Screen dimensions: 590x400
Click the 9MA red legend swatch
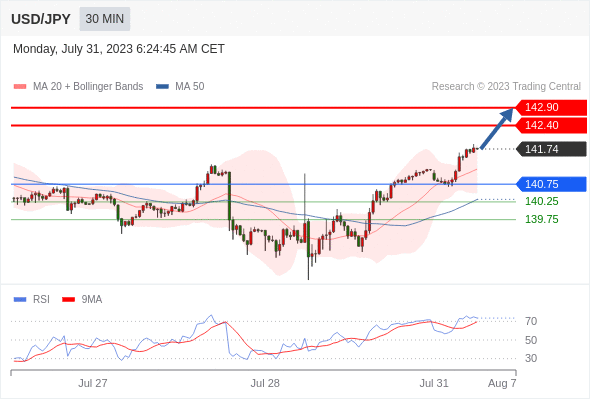tap(68, 300)
